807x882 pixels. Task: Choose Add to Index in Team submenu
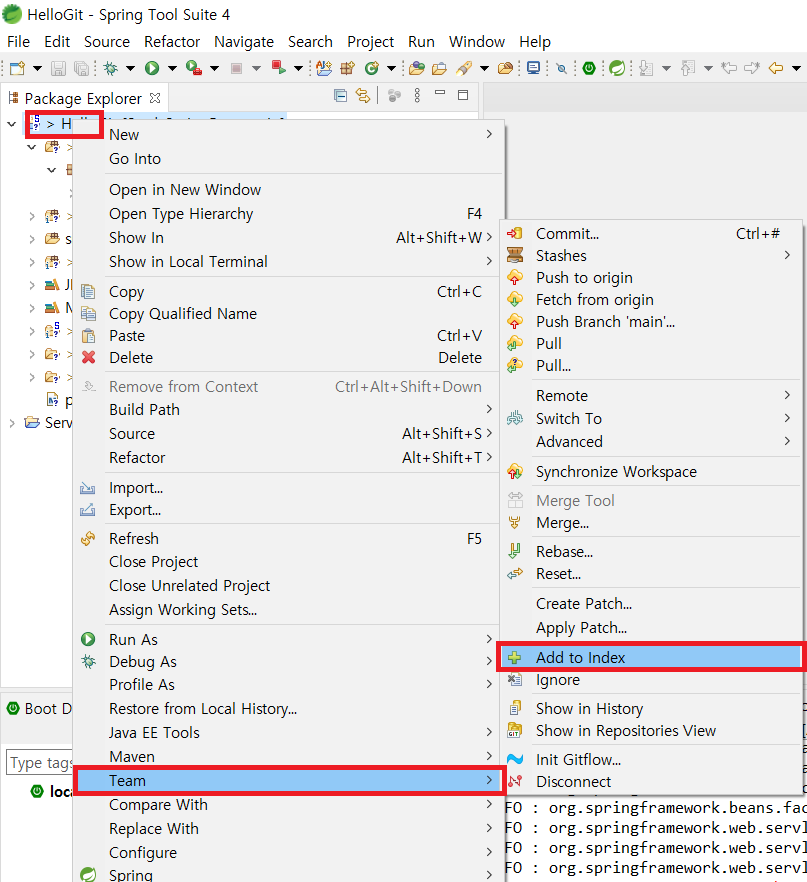(x=651, y=658)
